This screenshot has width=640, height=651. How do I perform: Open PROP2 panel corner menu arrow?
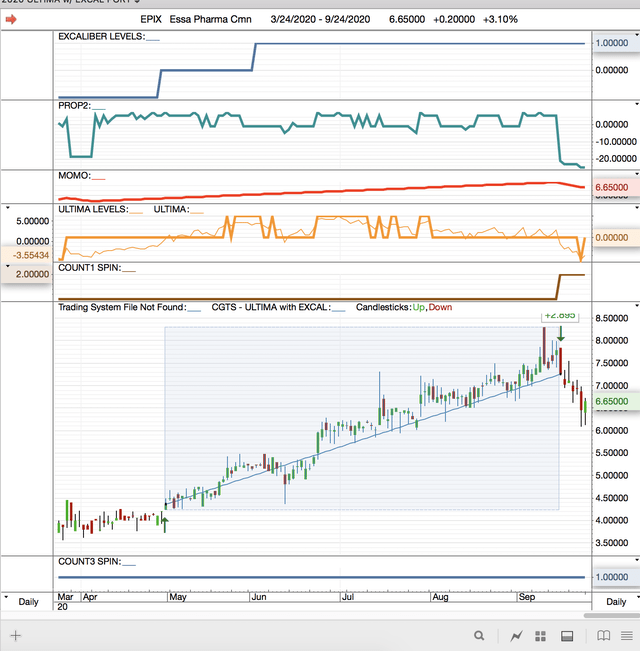tap(637, 104)
